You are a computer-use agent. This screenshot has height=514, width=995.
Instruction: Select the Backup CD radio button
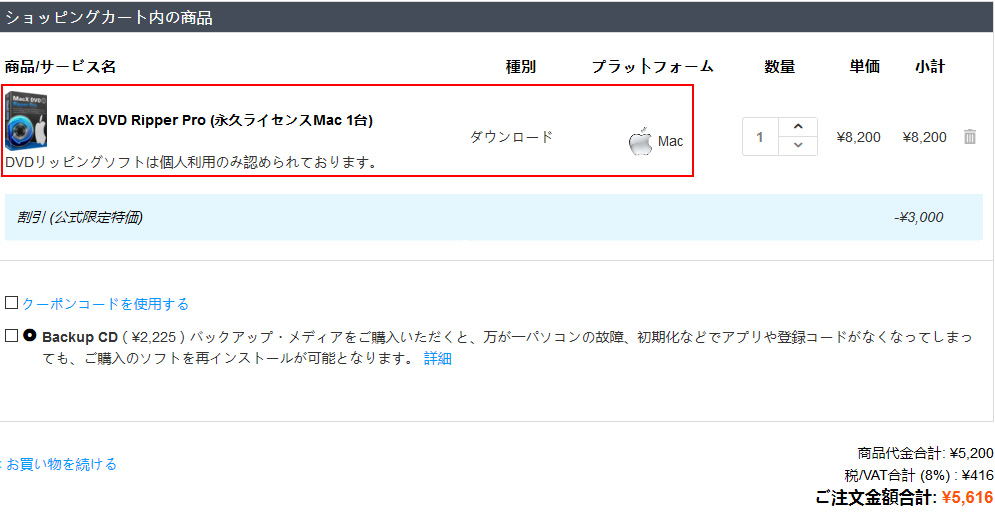29,336
